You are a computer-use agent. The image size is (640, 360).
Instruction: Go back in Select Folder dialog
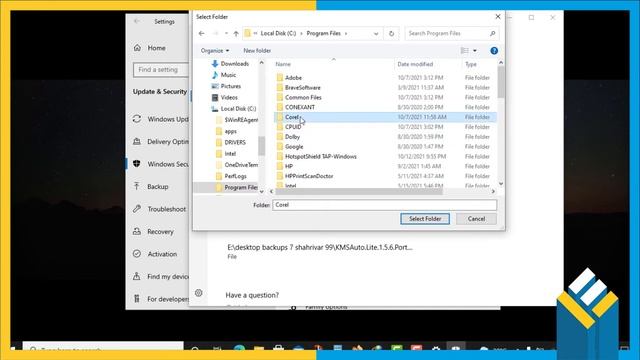point(202,33)
